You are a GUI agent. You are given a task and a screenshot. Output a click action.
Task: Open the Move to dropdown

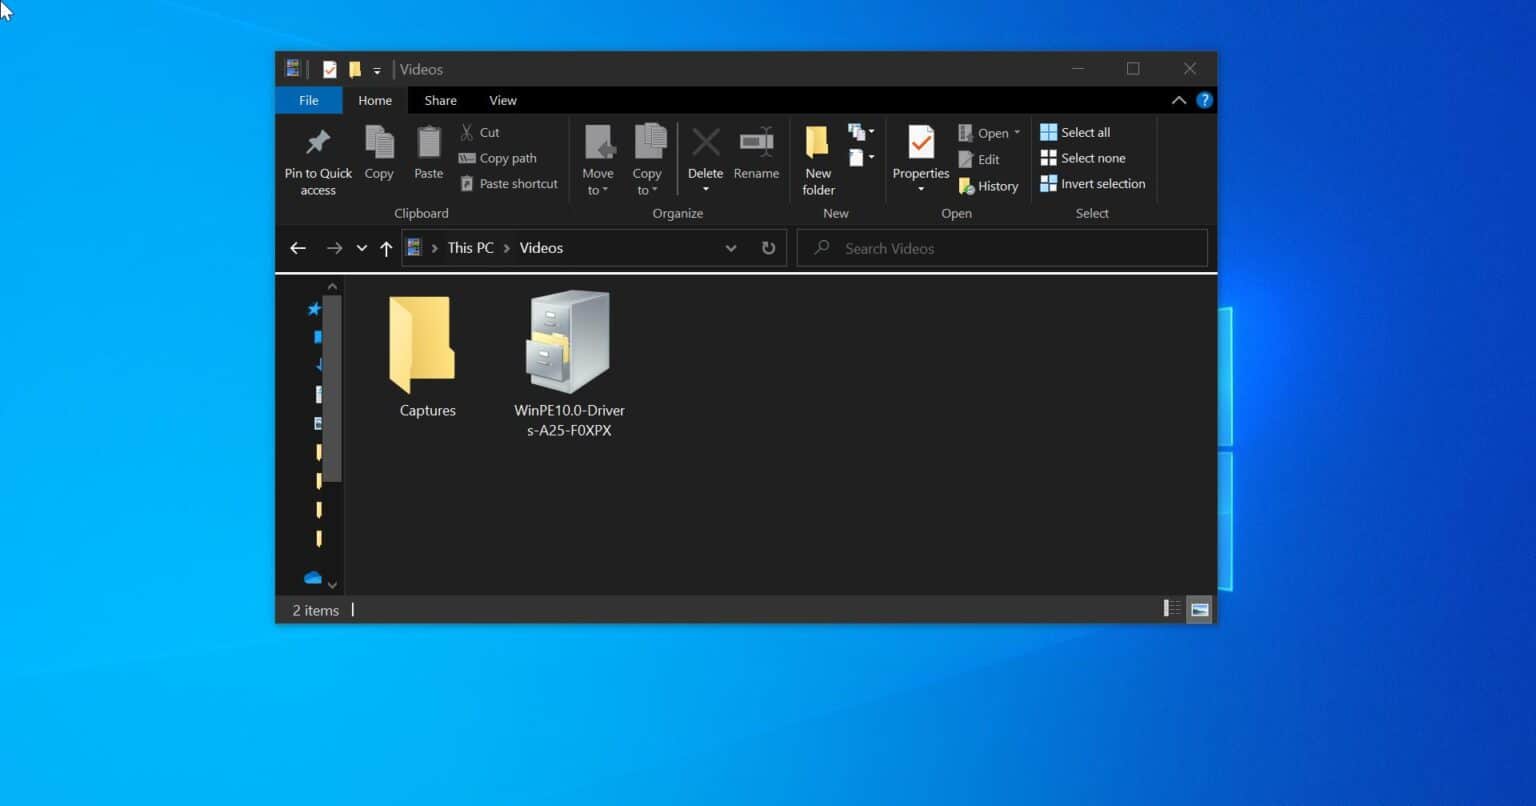598,158
